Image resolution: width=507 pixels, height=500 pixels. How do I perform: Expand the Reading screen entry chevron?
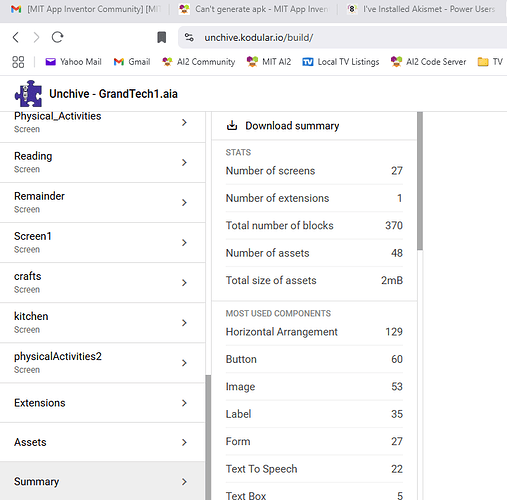coord(184,162)
